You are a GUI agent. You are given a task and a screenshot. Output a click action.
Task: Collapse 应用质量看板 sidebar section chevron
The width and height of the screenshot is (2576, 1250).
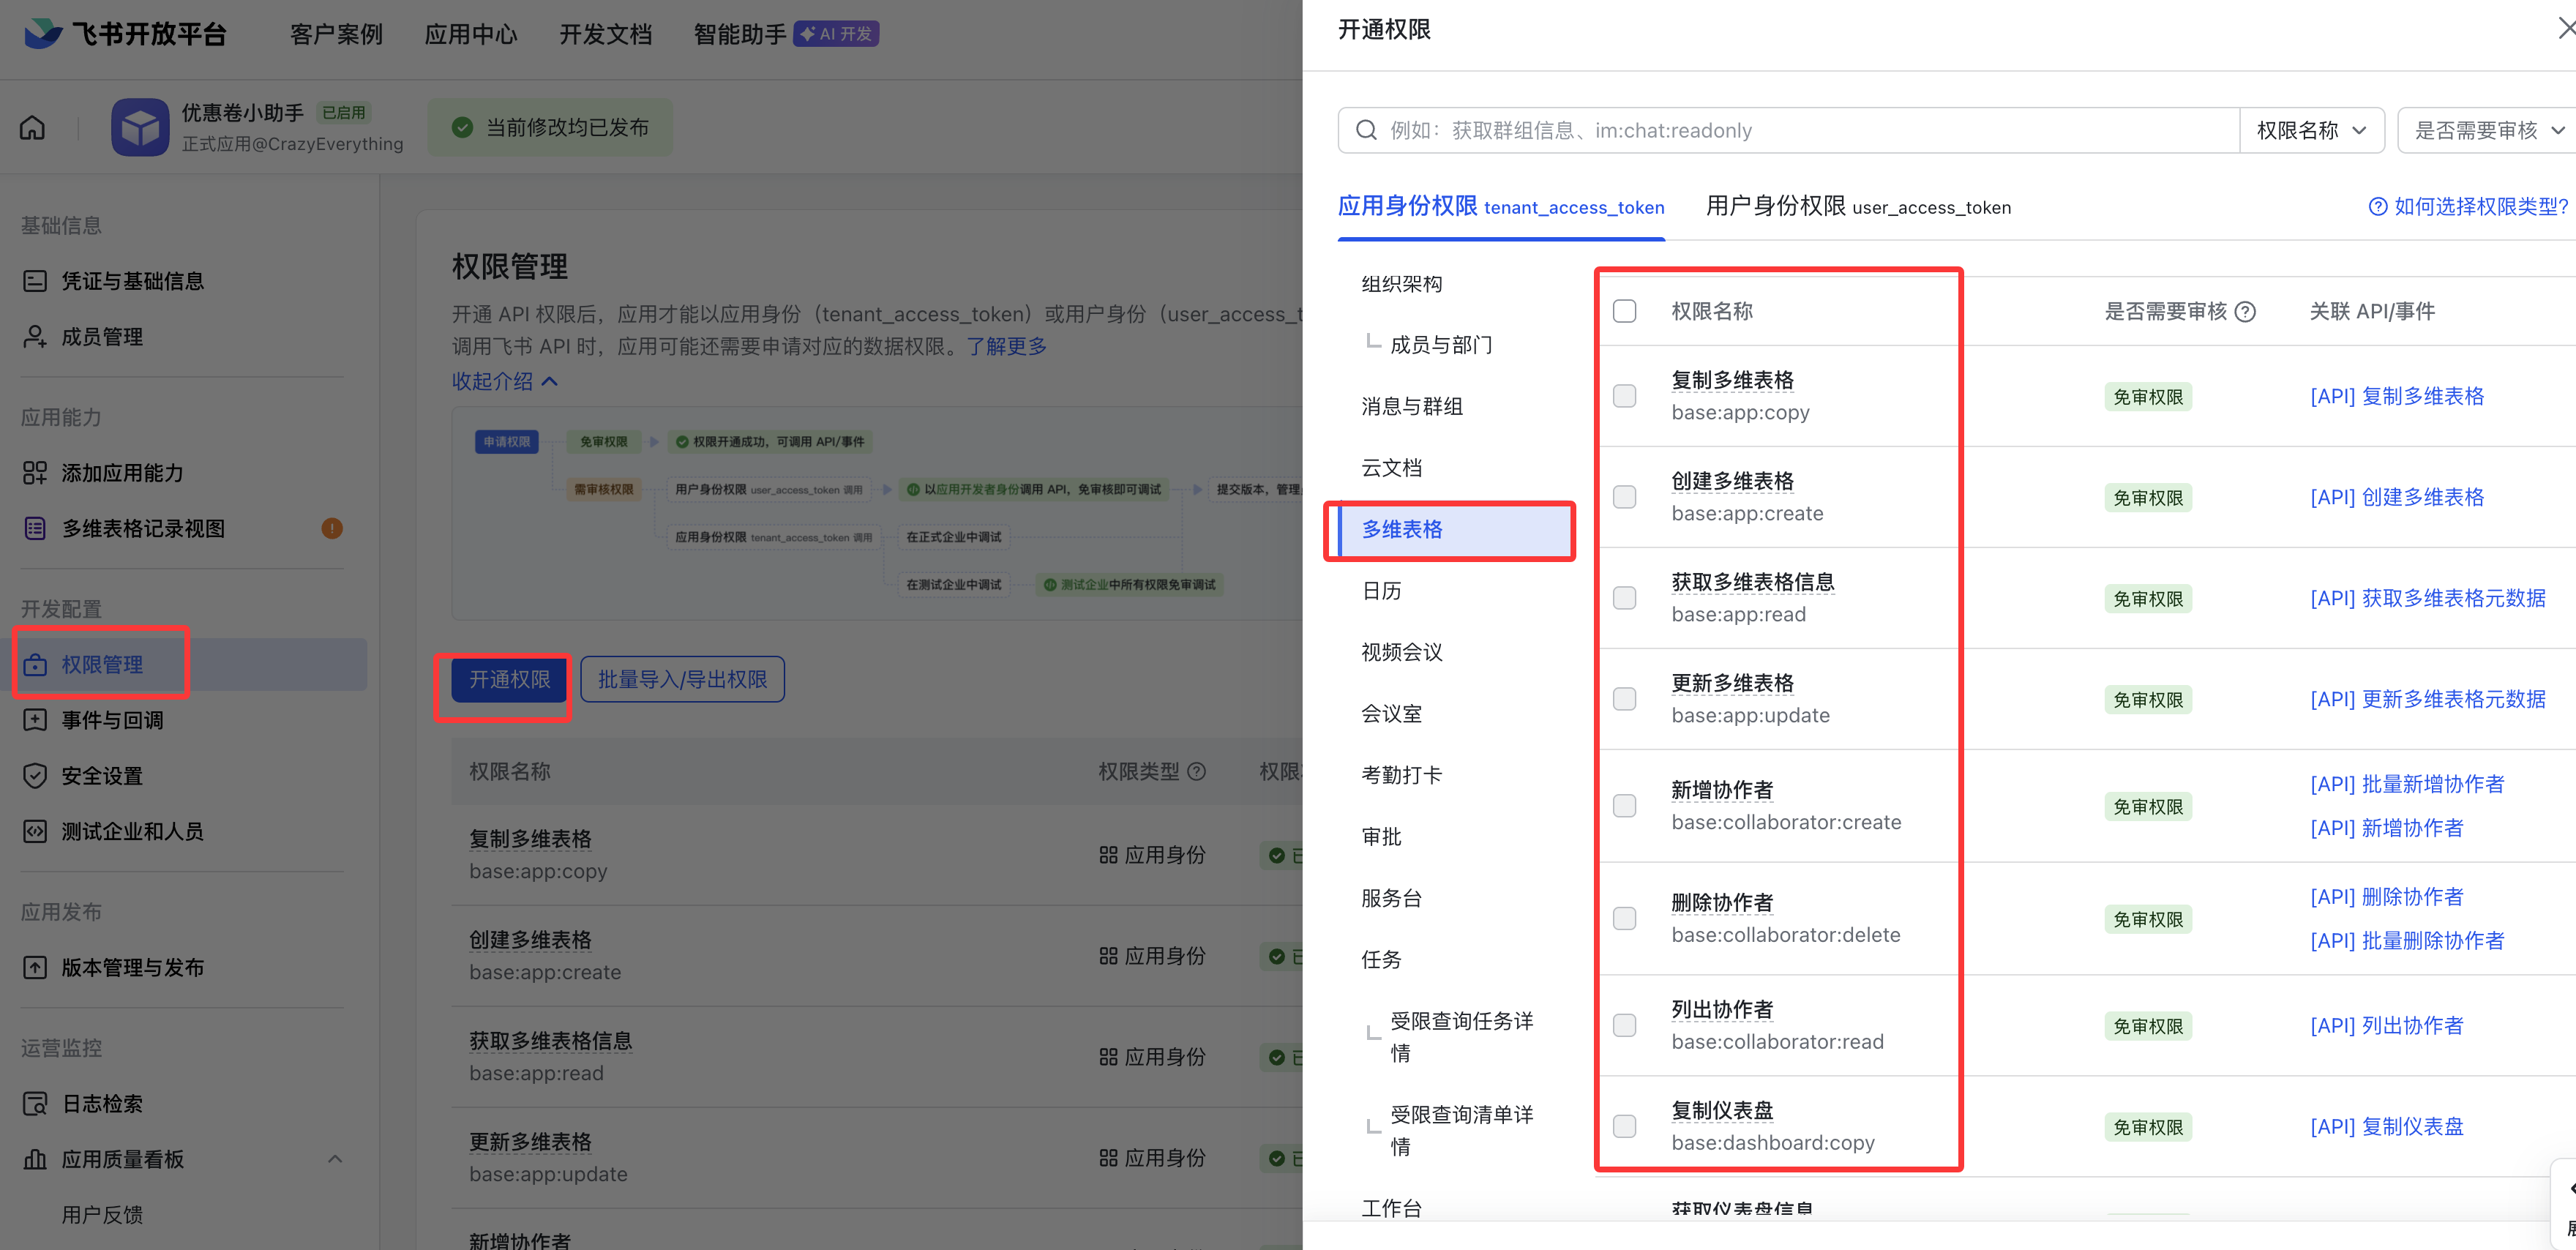tap(335, 1159)
